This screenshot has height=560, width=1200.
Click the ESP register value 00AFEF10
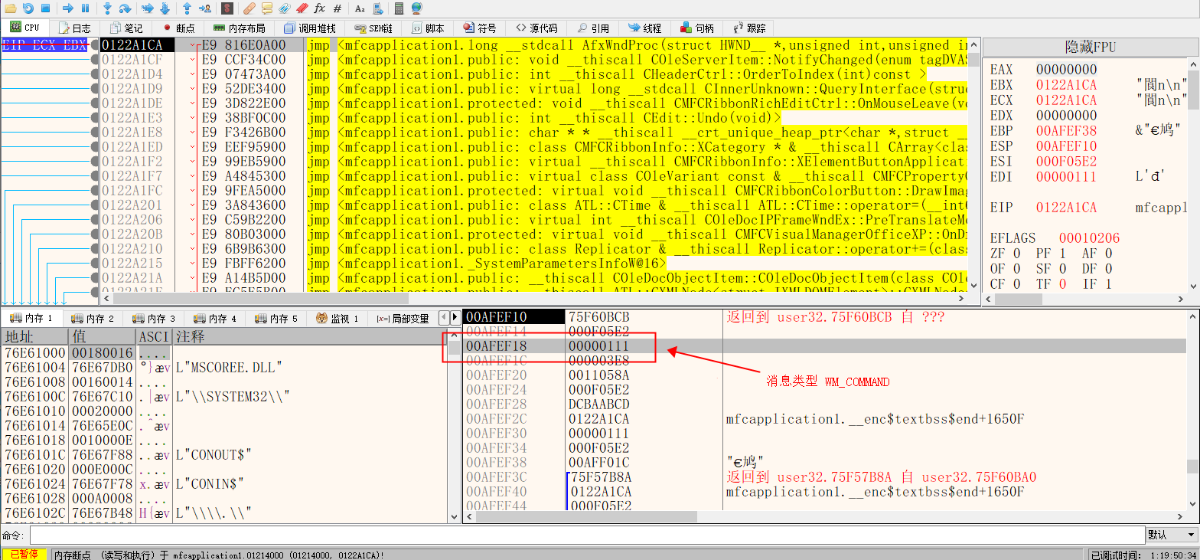(x=1066, y=144)
